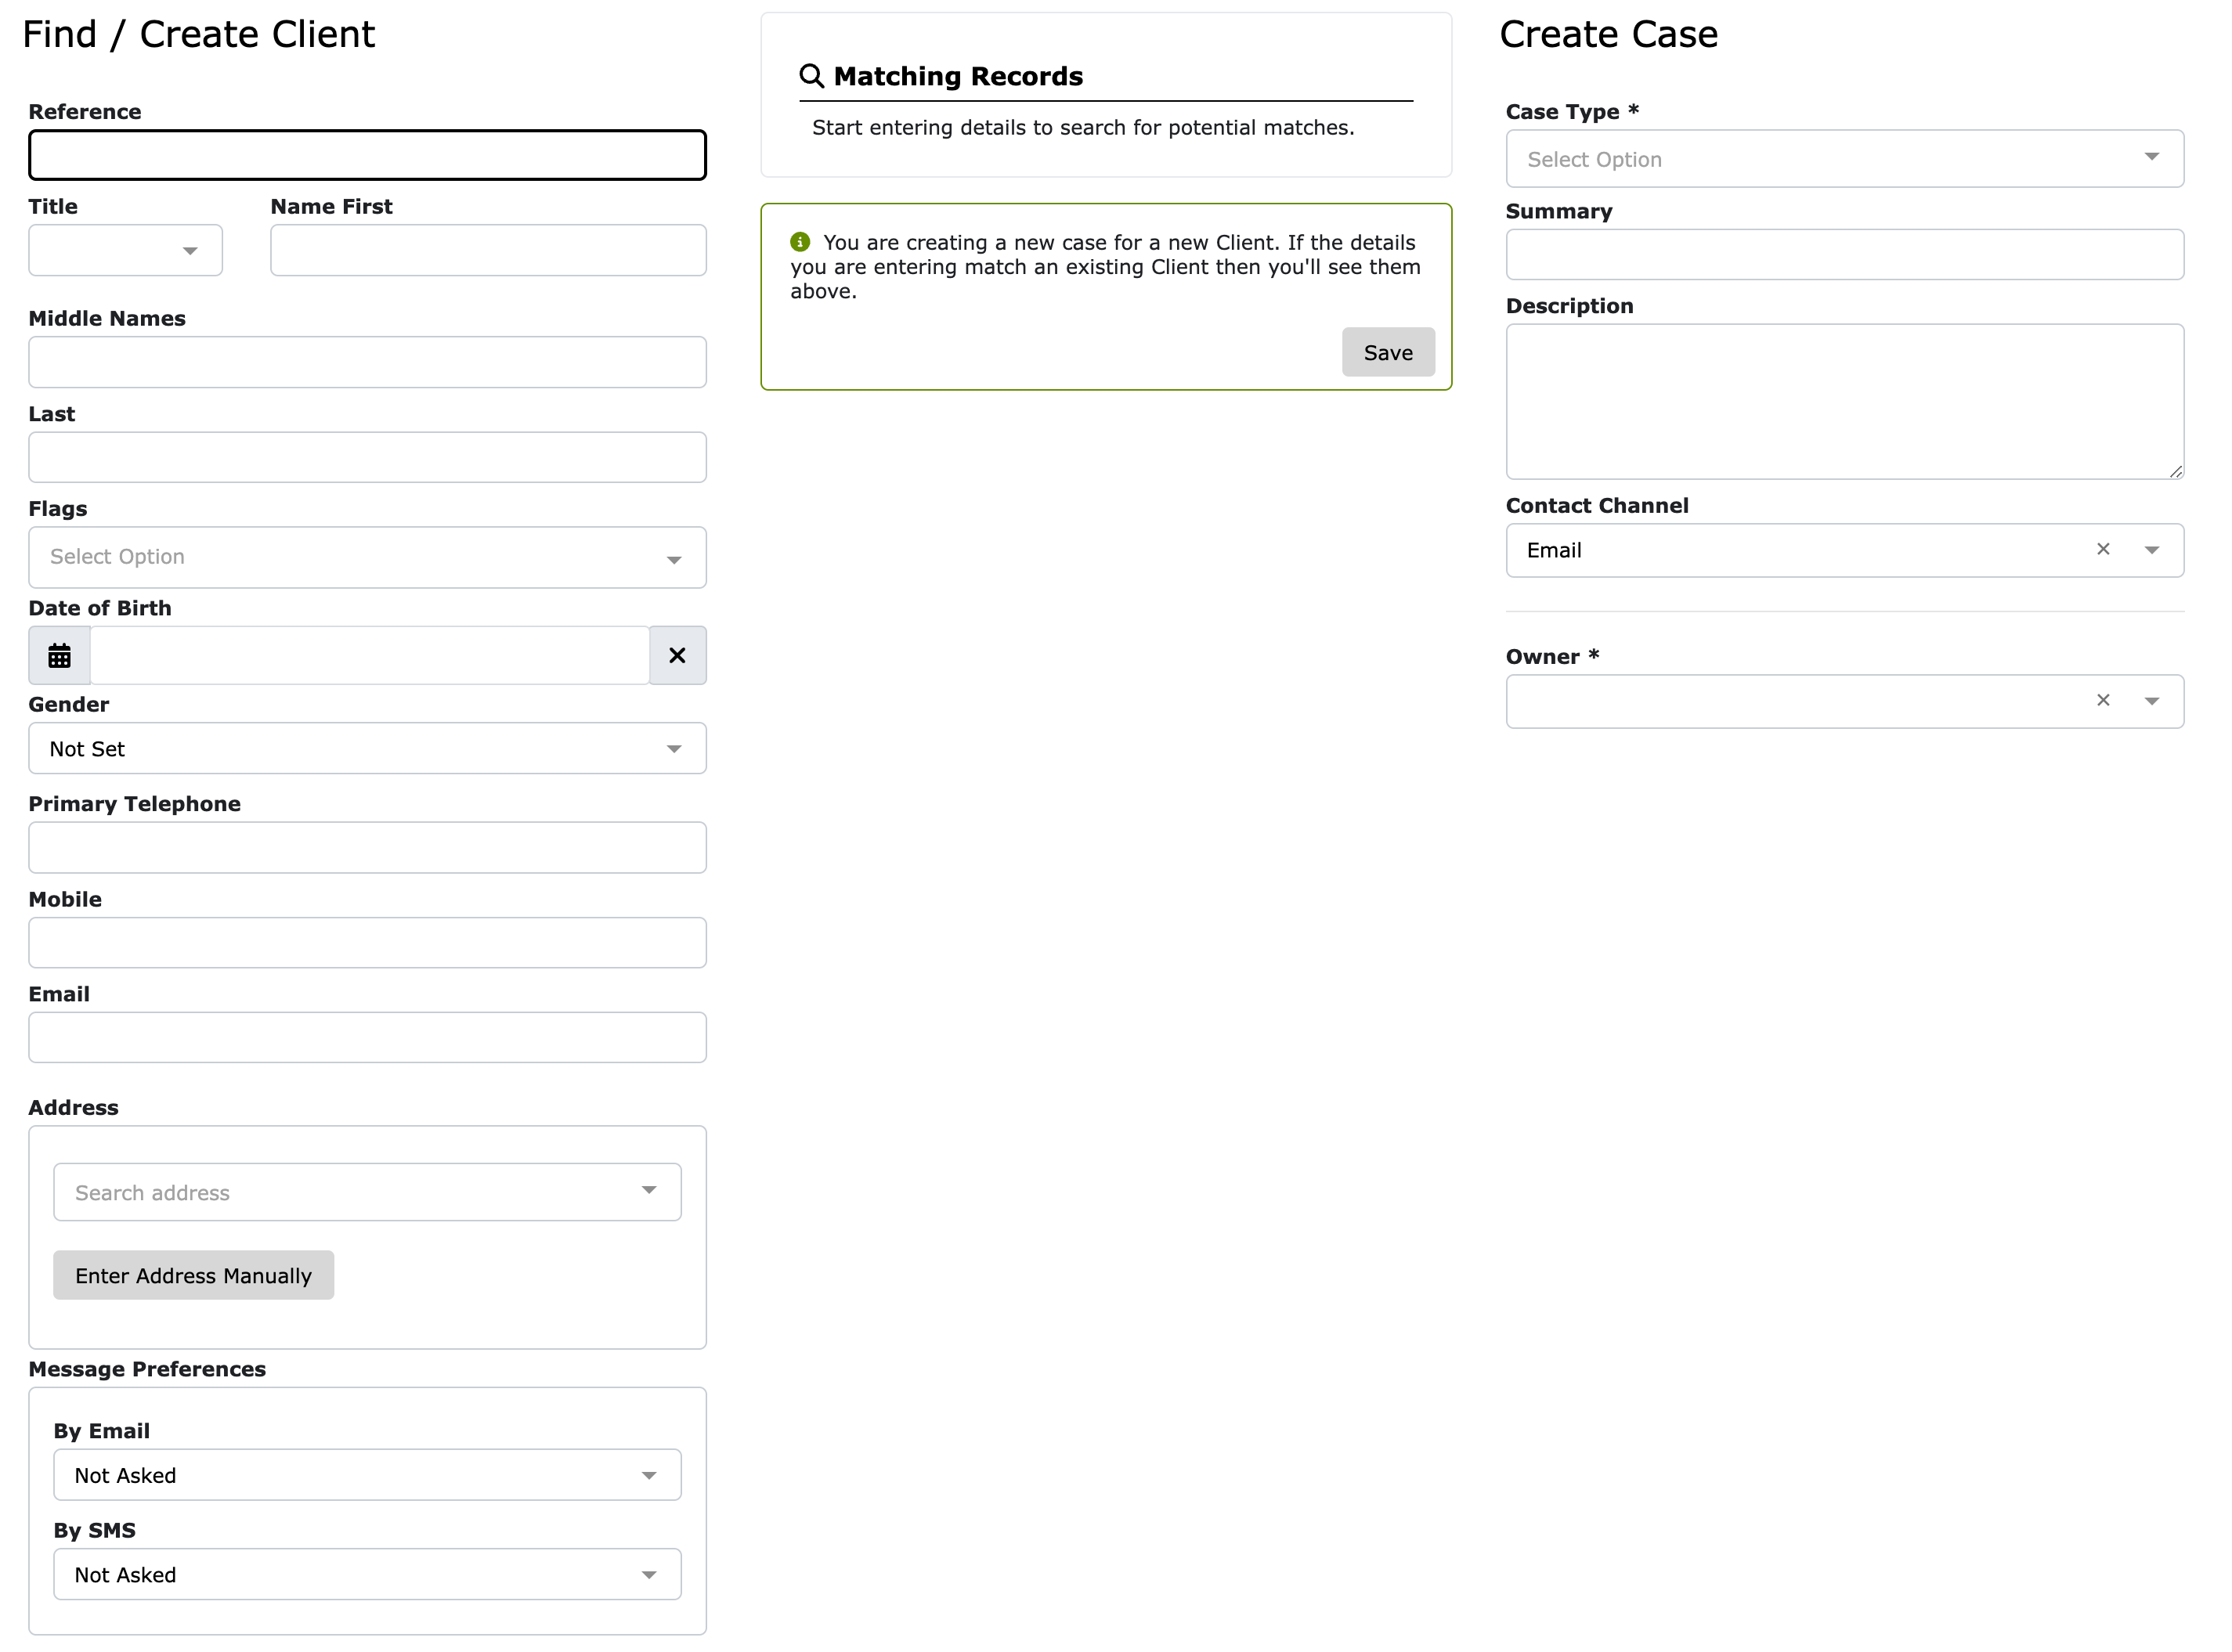Viewport: 2232px width, 1652px height.
Task: Open the By SMS preference dropdown
Action: coord(368,1575)
